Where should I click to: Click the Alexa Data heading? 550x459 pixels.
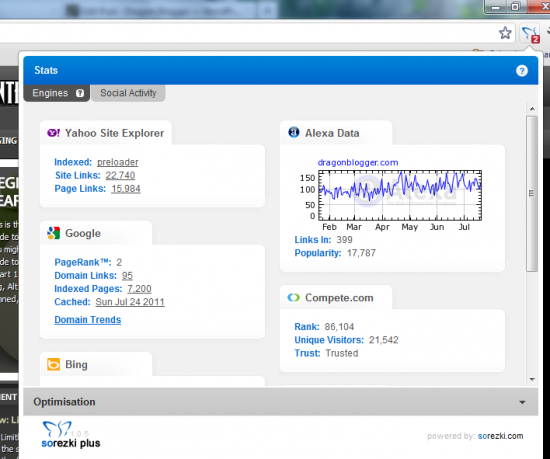click(x=332, y=133)
